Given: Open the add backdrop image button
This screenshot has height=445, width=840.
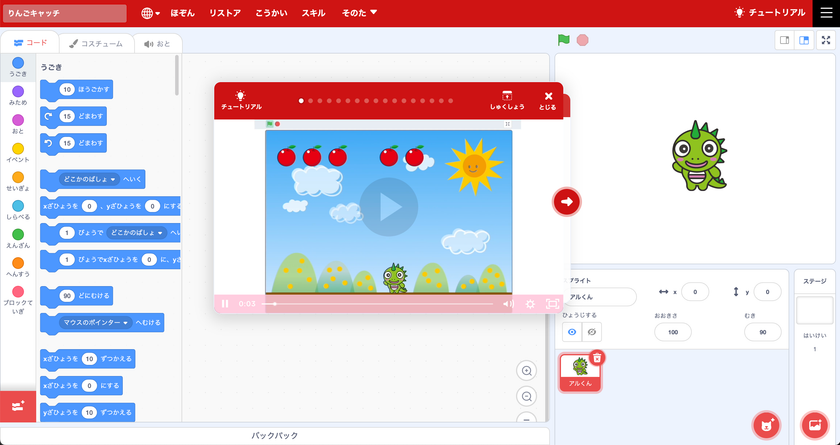Looking at the screenshot, I should (x=814, y=425).
